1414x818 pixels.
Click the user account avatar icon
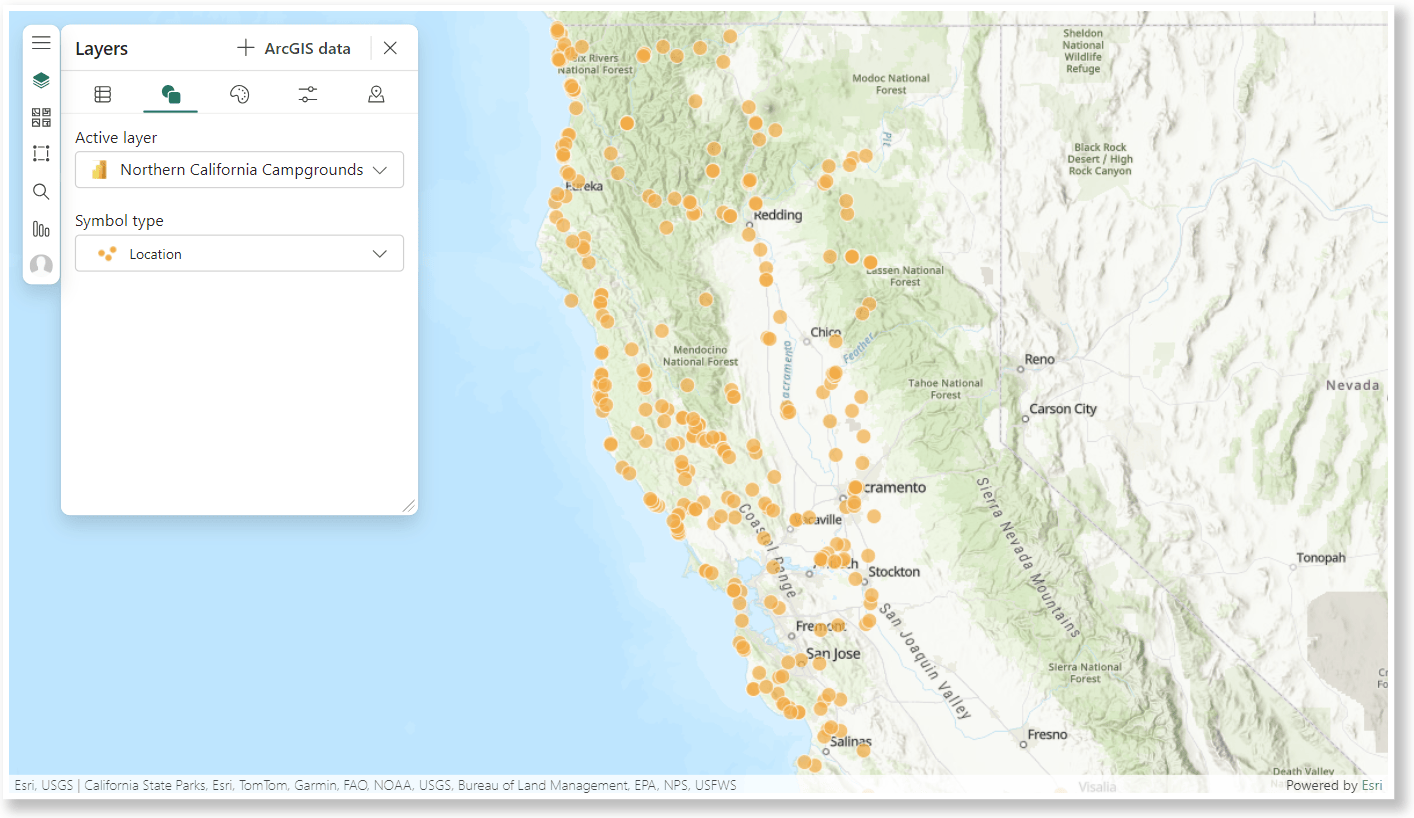[x=41, y=265]
